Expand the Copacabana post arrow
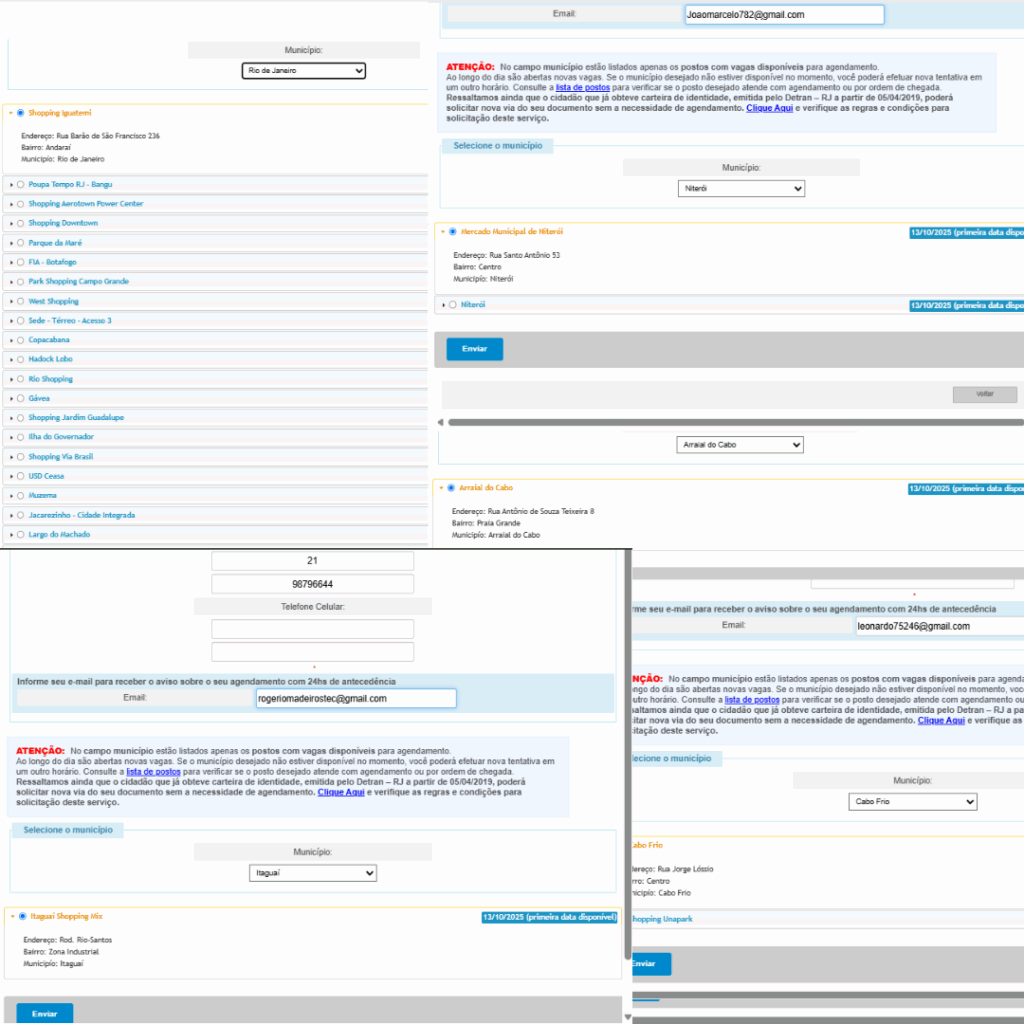The width and height of the screenshot is (1024, 1024). (10, 340)
